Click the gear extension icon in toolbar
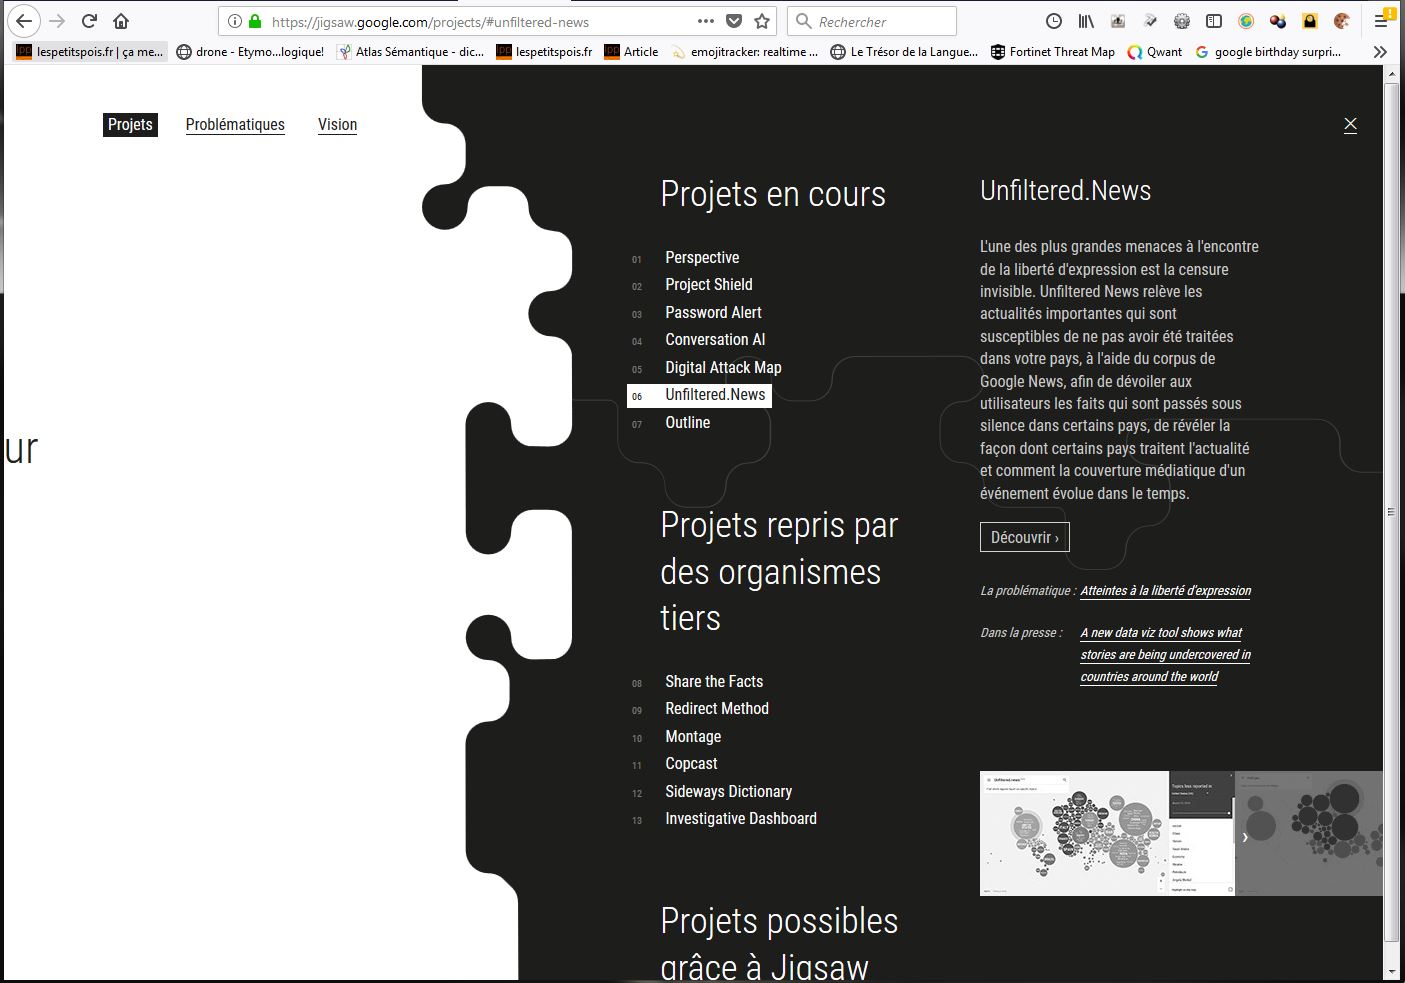 [x=1182, y=21]
